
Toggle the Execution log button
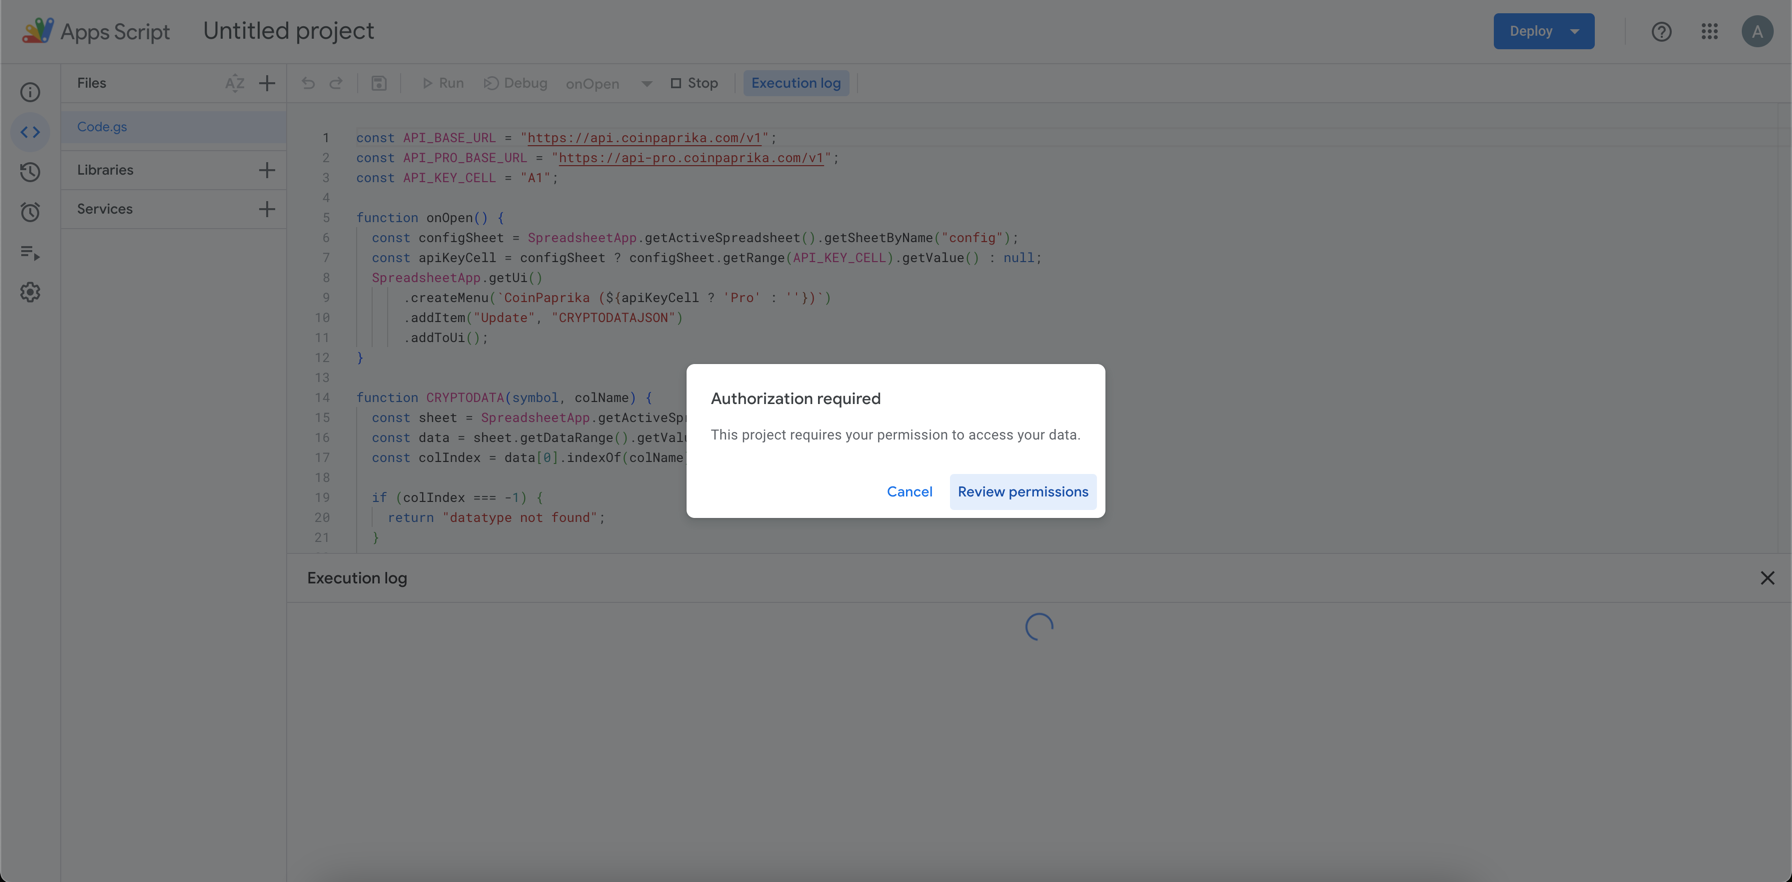point(796,83)
